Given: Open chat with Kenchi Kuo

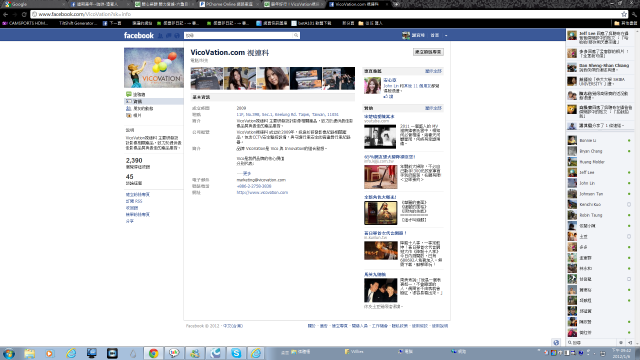Looking at the screenshot, I should coord(599,204).
